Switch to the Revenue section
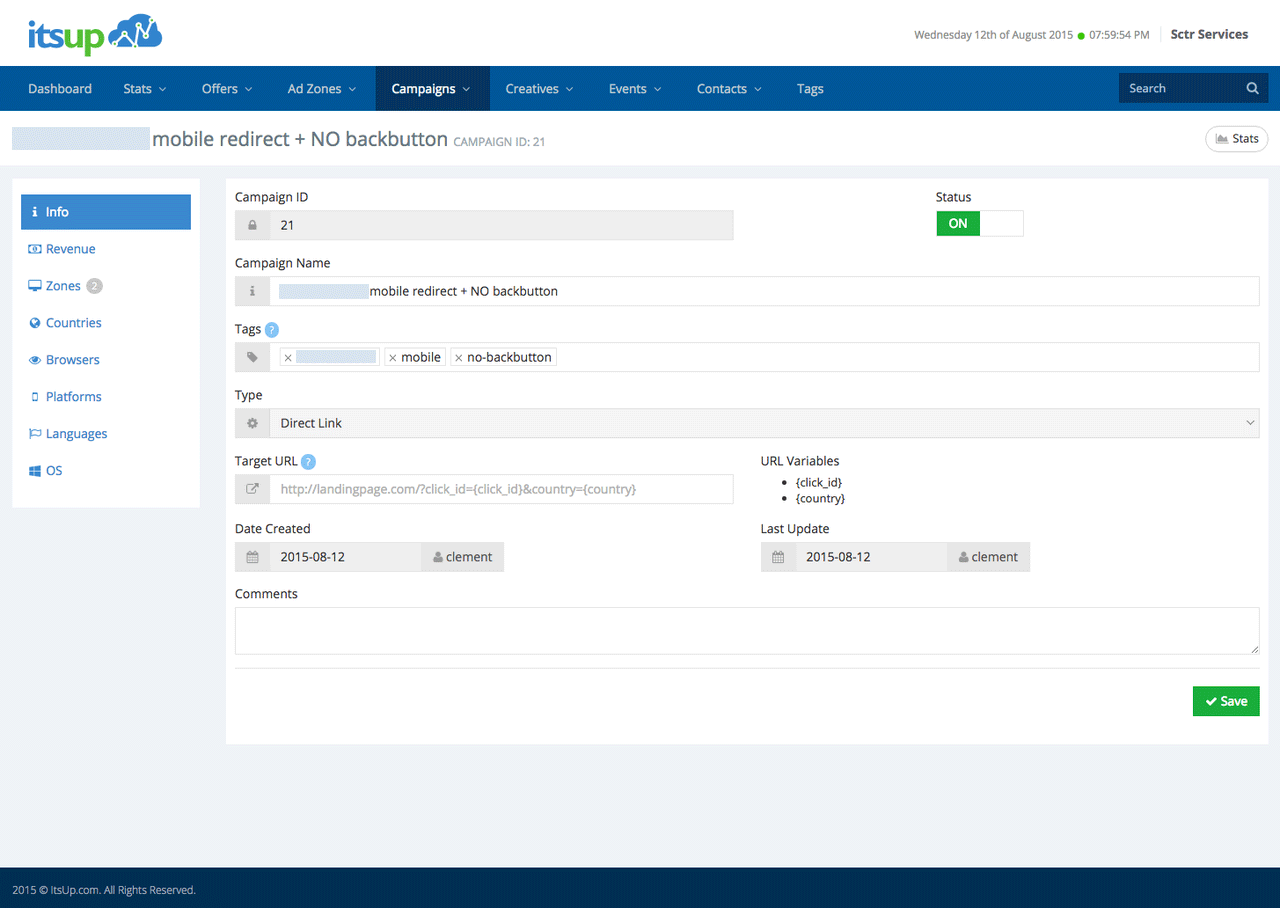The image size is (1280, 908). point(70,249)
